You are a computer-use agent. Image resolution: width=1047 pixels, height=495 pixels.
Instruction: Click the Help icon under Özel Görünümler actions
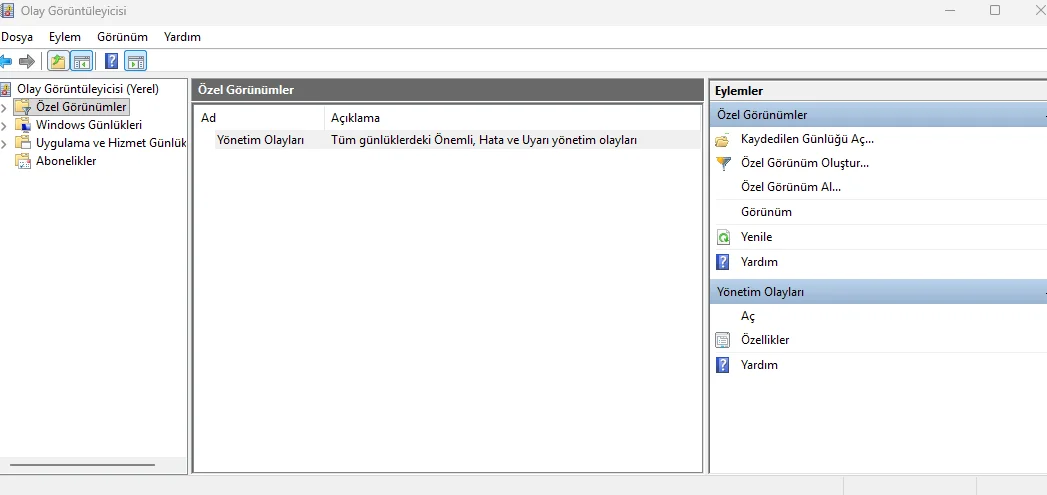722,262
